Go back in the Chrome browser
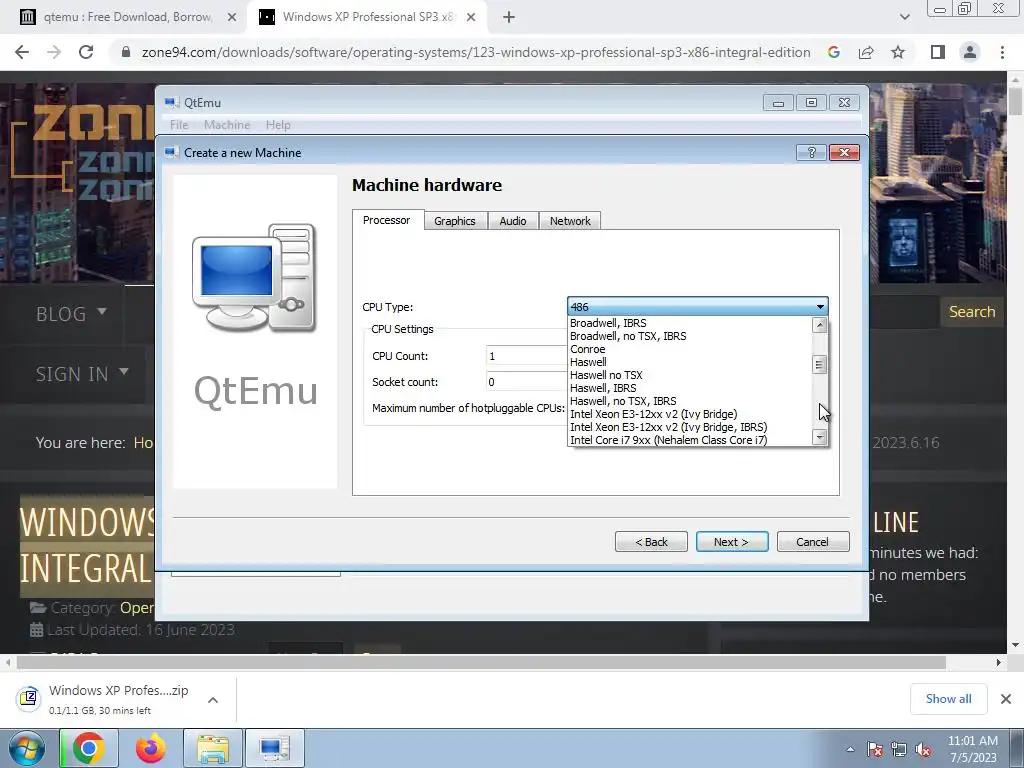This screenshot has width=1024, height=768. [x=22, y=52]
